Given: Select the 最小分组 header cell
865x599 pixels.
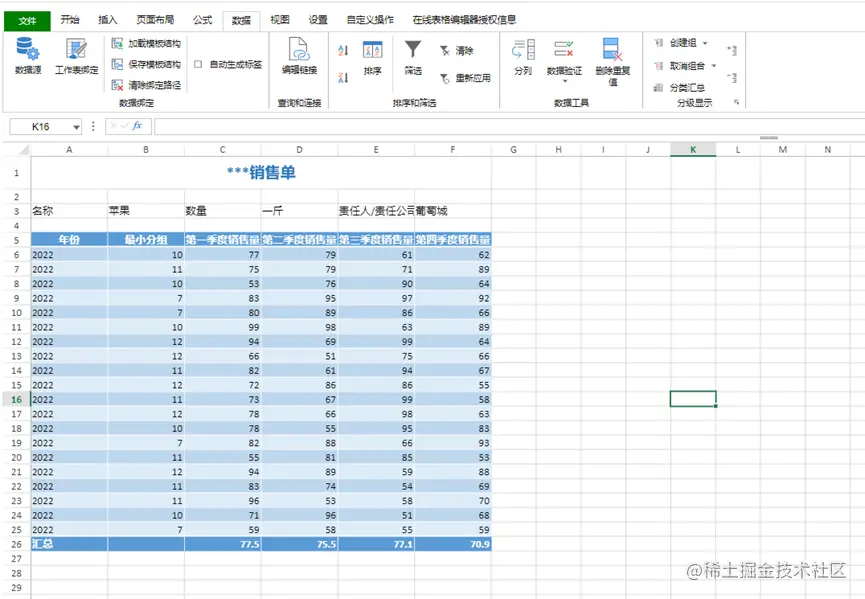Looking at the screenshot, I should [146, 239].
